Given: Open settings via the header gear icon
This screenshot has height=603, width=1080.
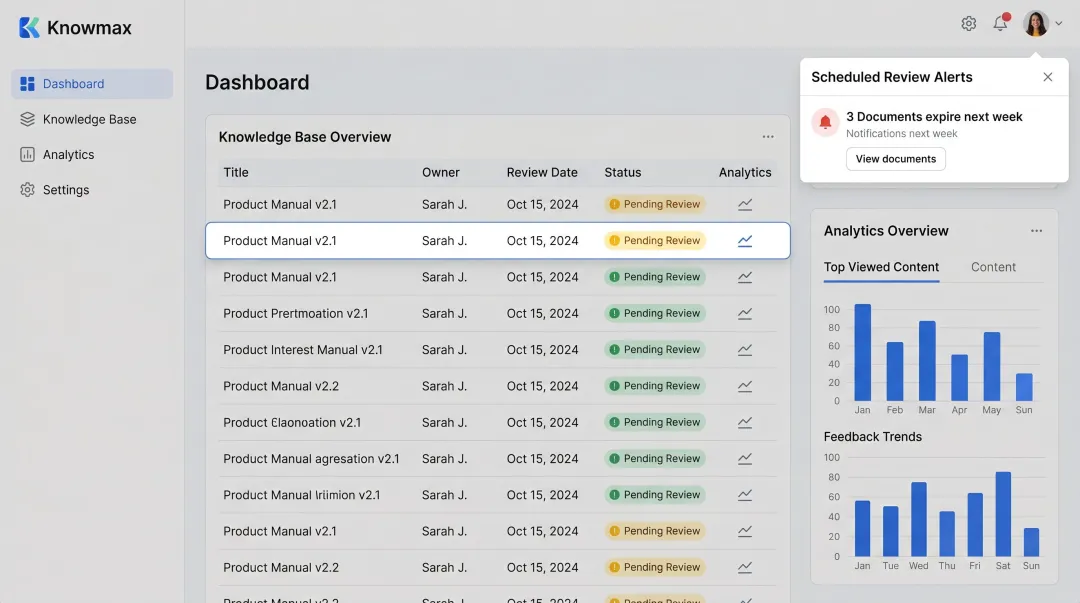Looking at the screenshot, I should click(x=968, y=23).
